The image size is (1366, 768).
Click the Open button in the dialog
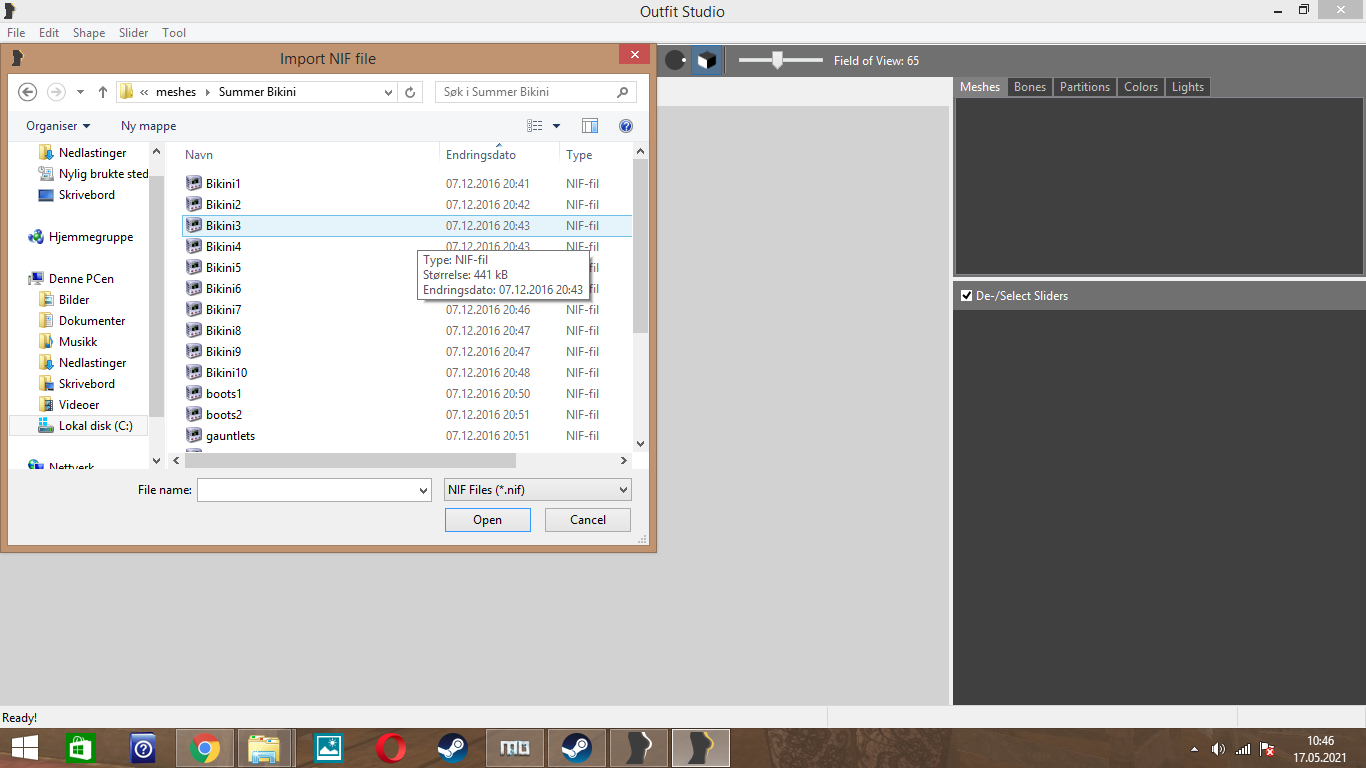[488, 520]
